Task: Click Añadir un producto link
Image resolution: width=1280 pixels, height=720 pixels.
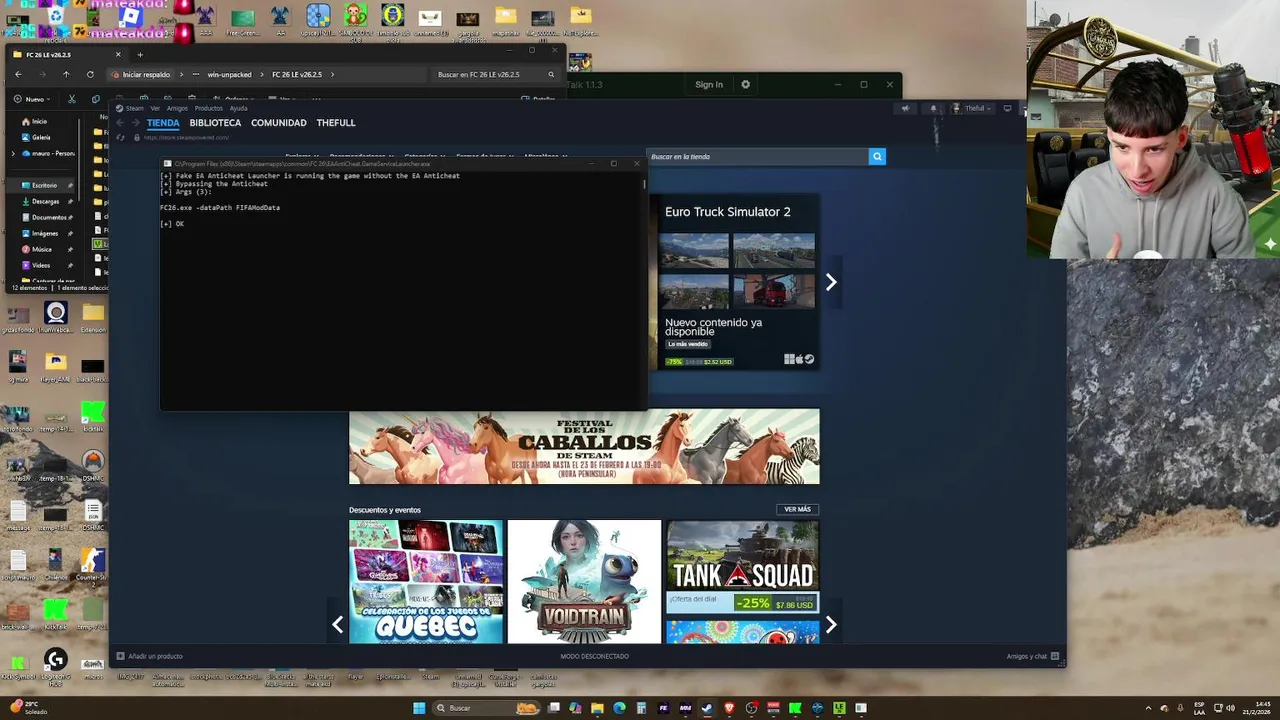Action: pyautogui.click(x=155, y=656)
